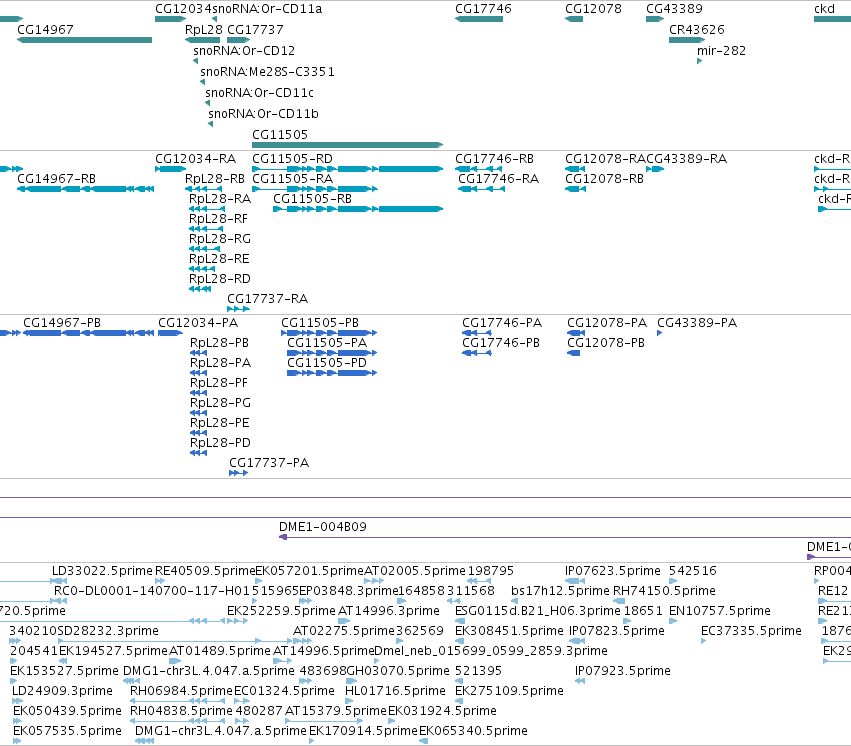Select the CG12078-PA protein feature
Screen dimensions: 851x746
(x=576, y=333)
